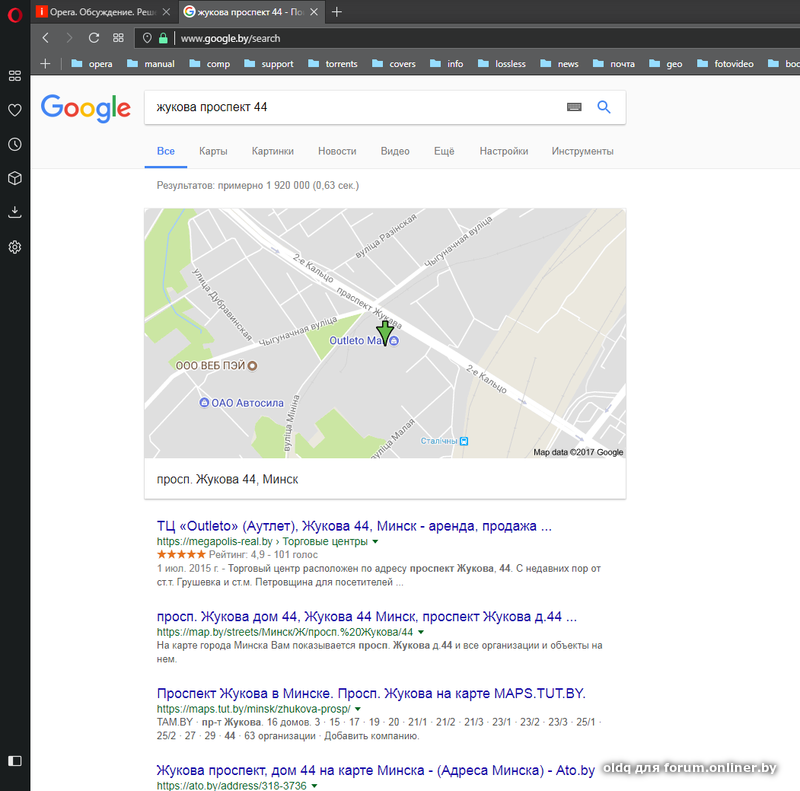The image size is (800, 791).
Task: Open the torrents bookmarks folder
Action: click(x=333, y=64)
